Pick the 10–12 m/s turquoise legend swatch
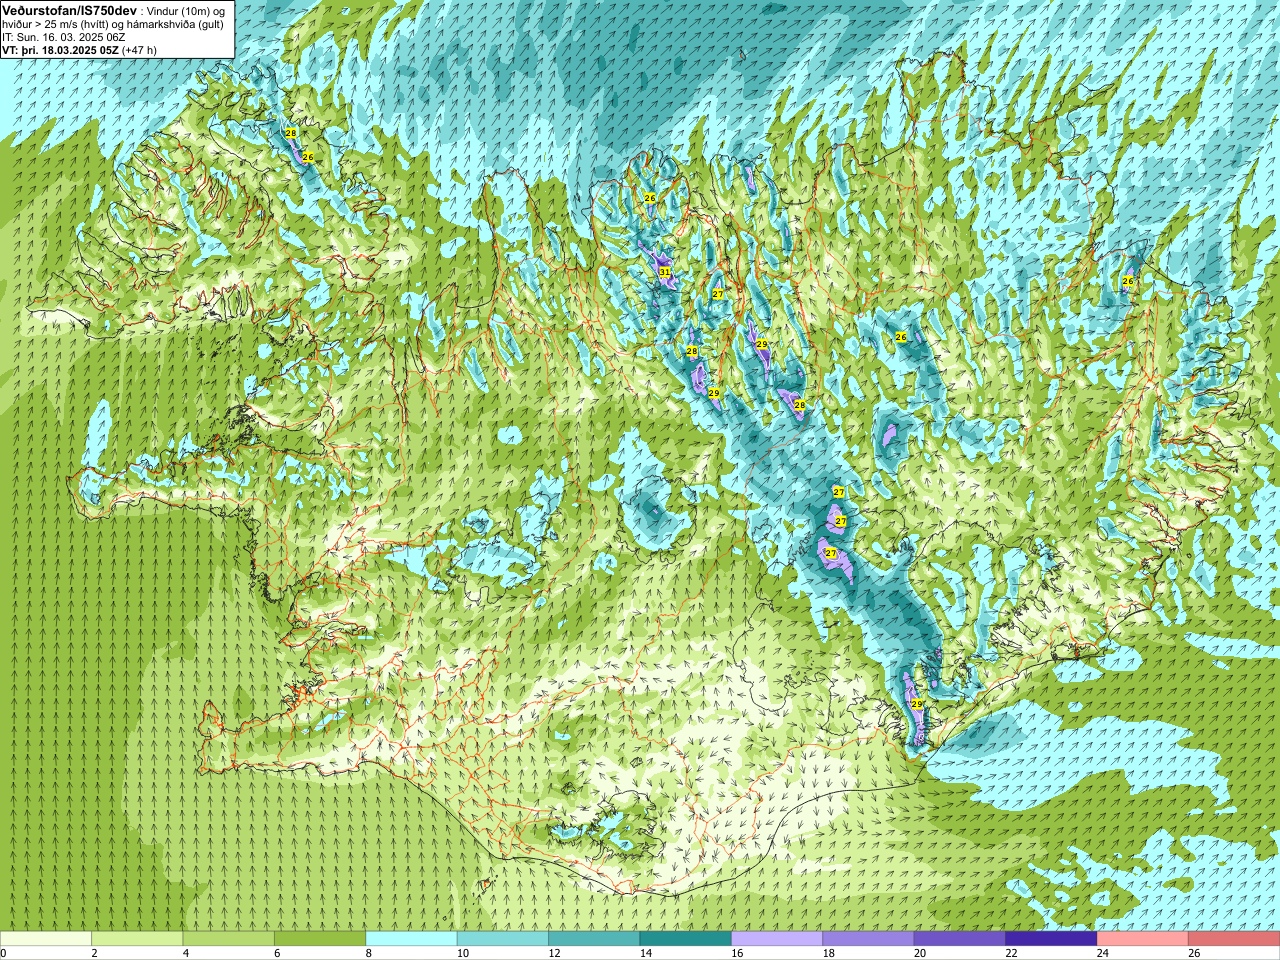Viewport: 1280px width, 960px height. pyautogui.click(x=503, y=939)
